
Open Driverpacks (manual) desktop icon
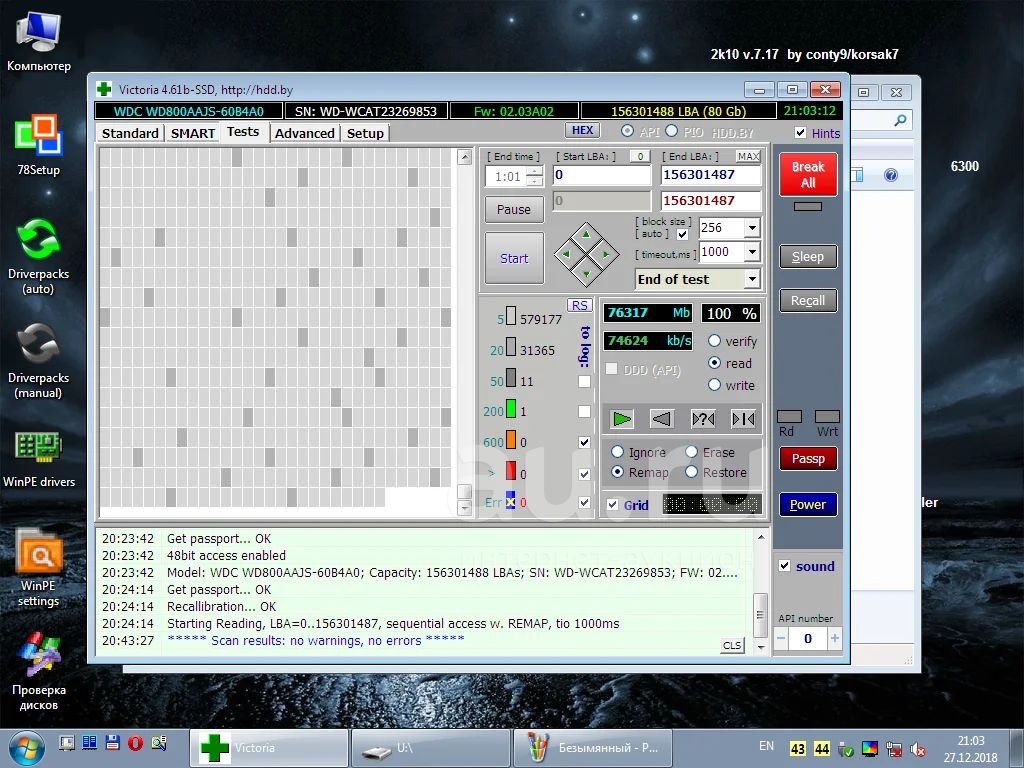click(x=39, y=360)
